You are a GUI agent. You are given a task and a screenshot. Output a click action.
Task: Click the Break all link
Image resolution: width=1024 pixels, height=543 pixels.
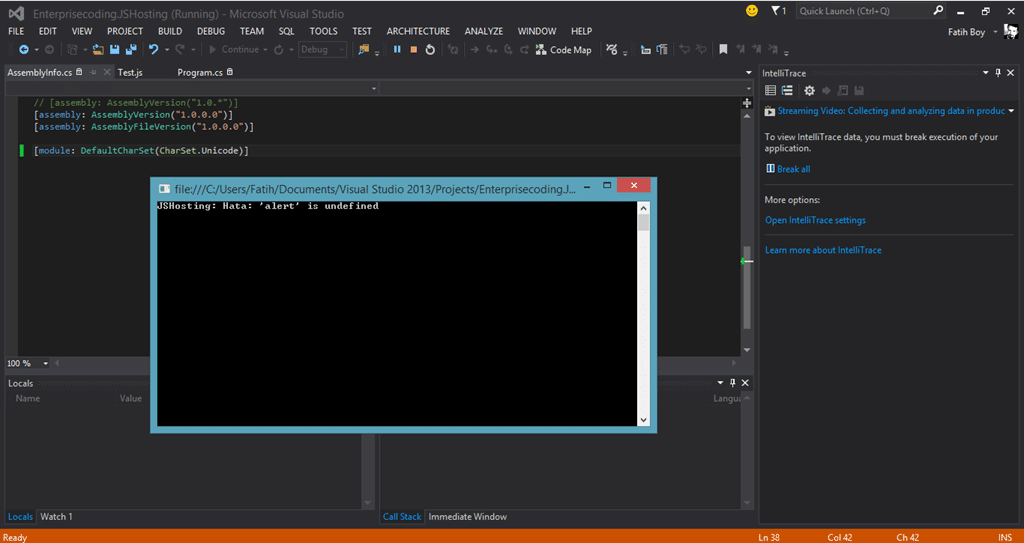click(x=793, y=169)
